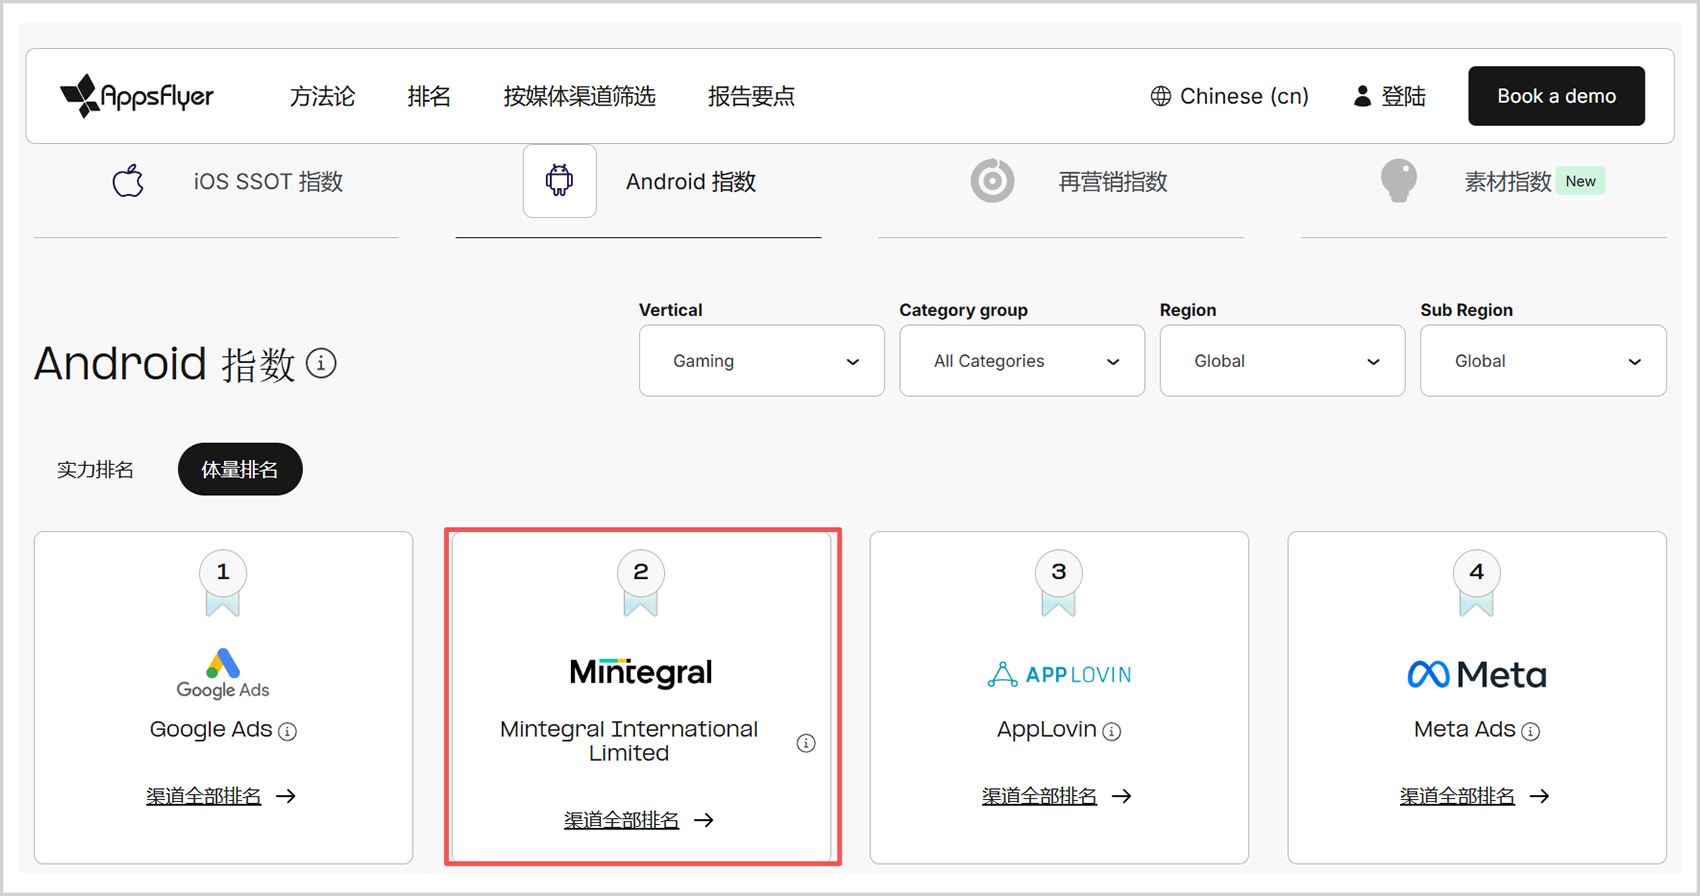Viewport: 1700px width, 896px height.
Task: Open the Vertical dropdown set to Gaming
Action: tap(762, 361)
